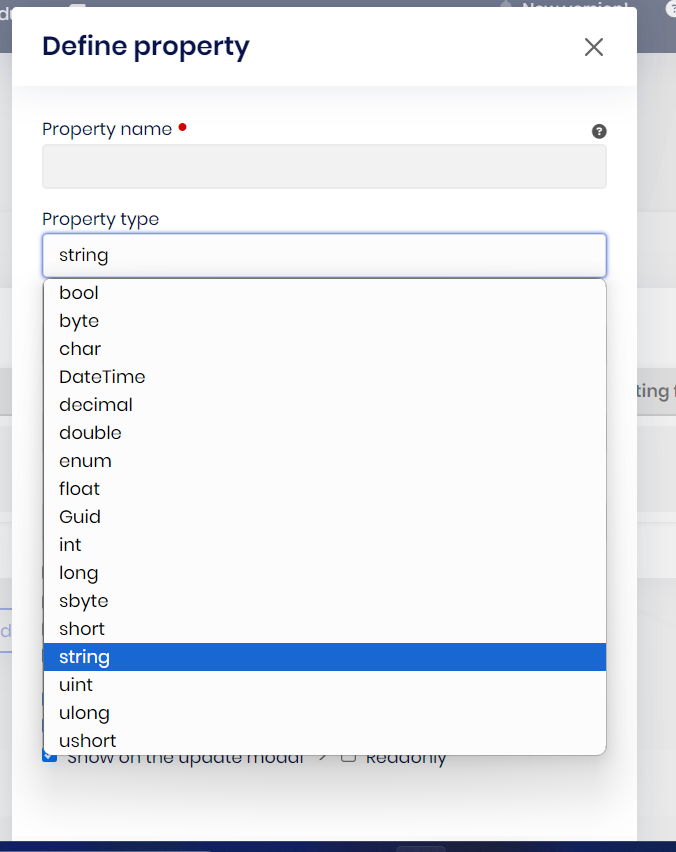This screenshot has height=852, width=676.
Task: Click the help question mark icon
Action: coord(599,131)
